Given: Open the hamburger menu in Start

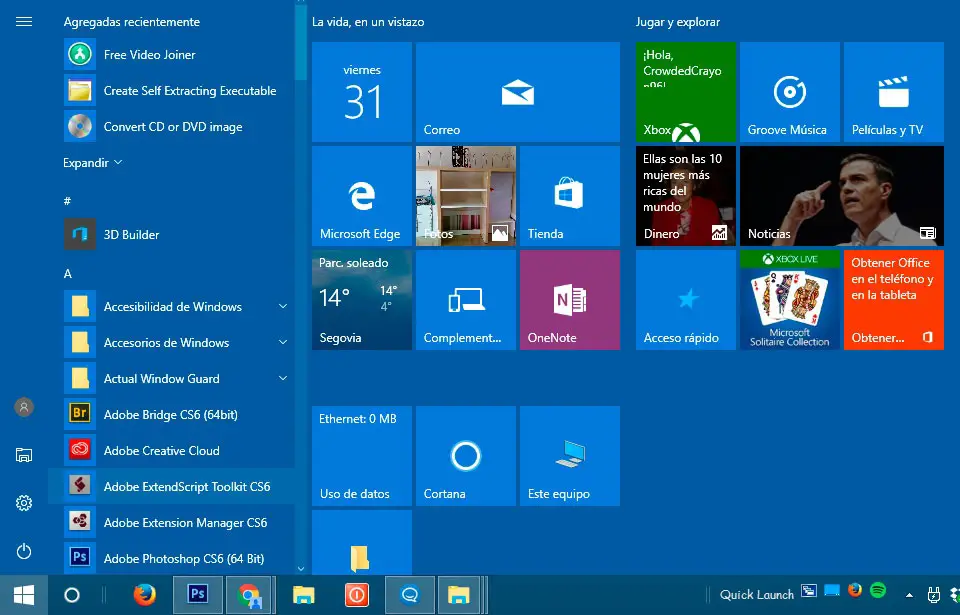Looking at the screenshot, I should coord(24,21).
